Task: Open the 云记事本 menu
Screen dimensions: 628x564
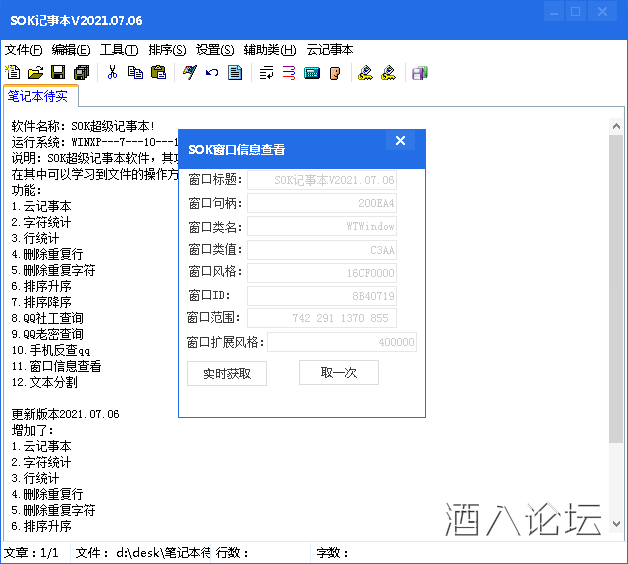Action: [330, 50]
